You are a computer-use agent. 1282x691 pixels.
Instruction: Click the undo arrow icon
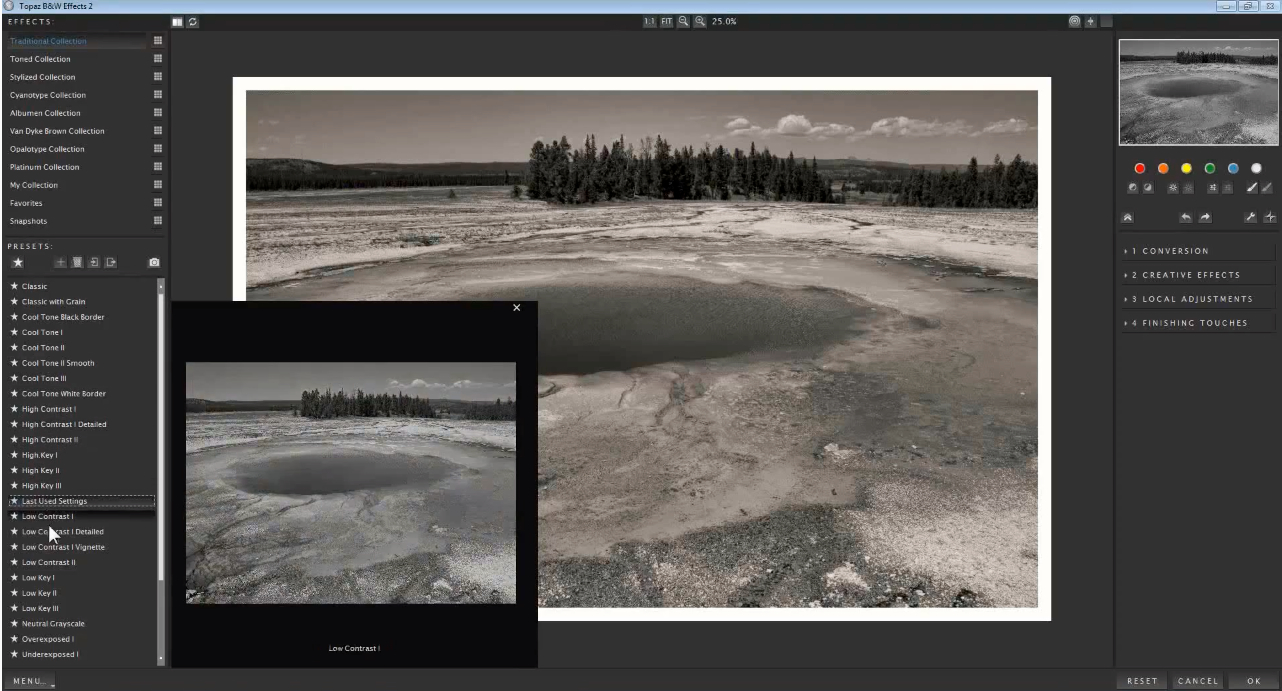[x=1185, y=217]
